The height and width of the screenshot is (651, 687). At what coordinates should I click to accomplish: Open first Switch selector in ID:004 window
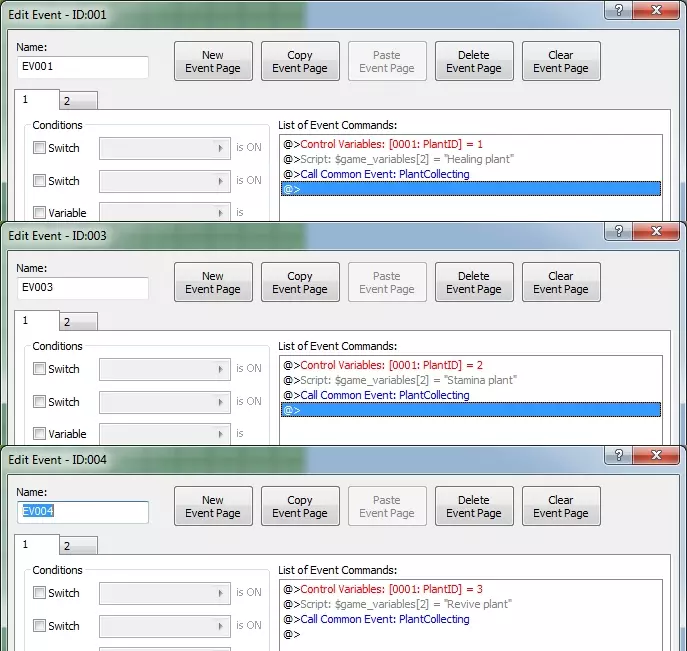165,593
